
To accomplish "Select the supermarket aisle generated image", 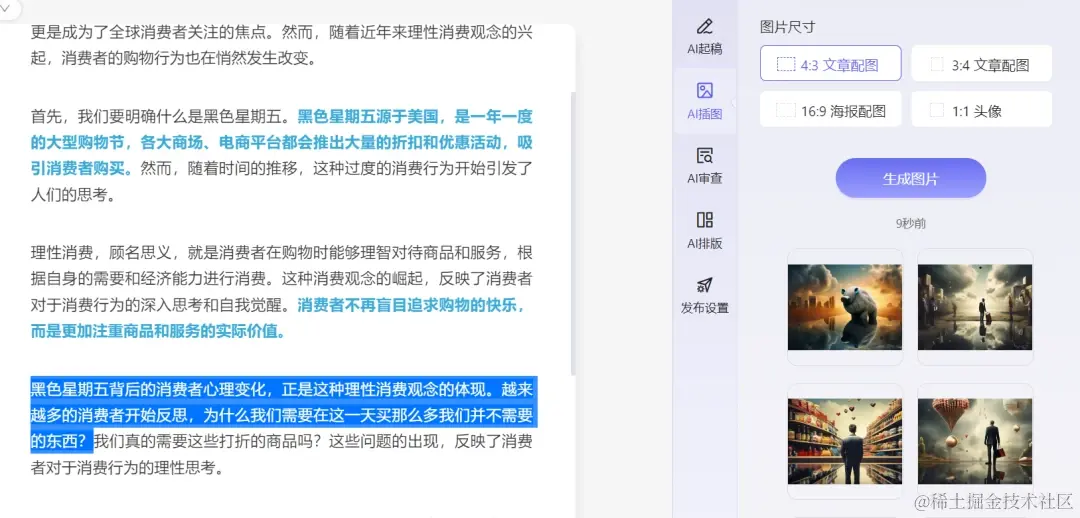I will 845,441.
